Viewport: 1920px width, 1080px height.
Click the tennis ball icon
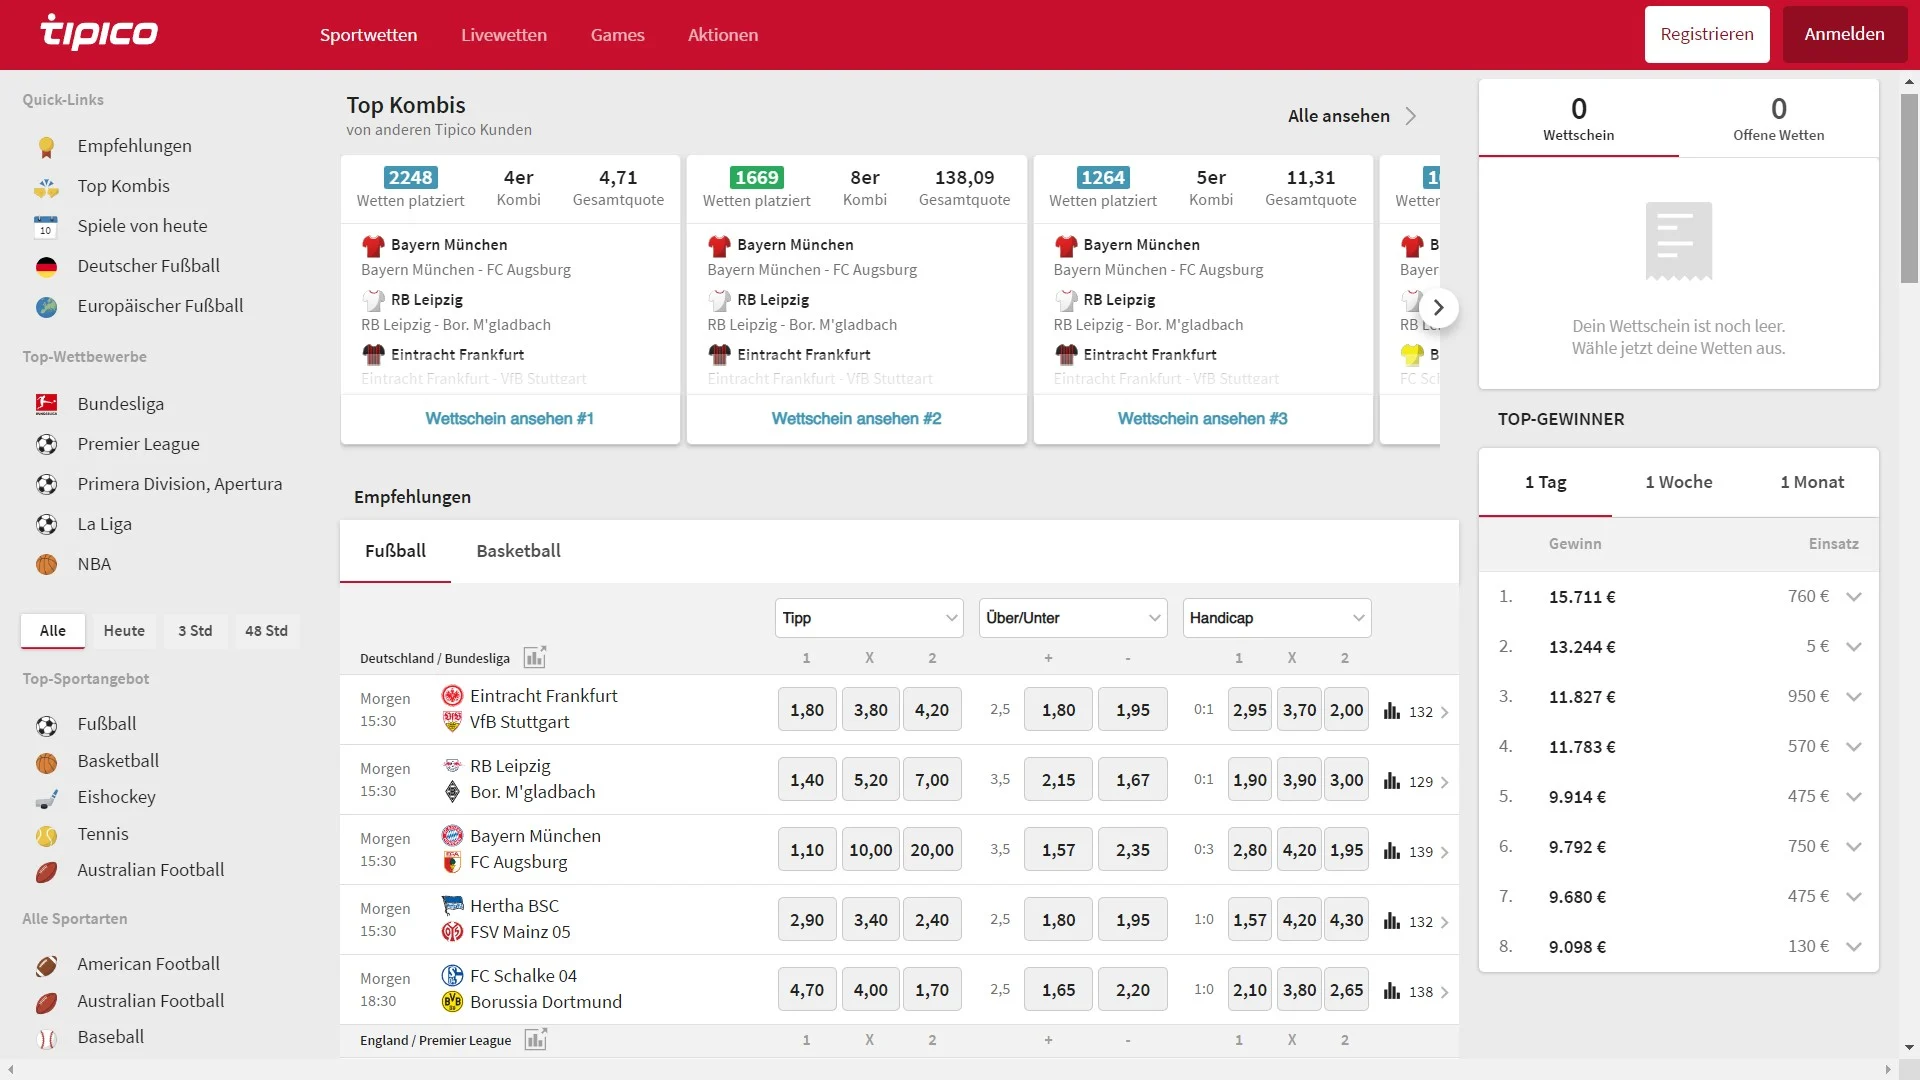pyautogui.click(x=46, y=835)
